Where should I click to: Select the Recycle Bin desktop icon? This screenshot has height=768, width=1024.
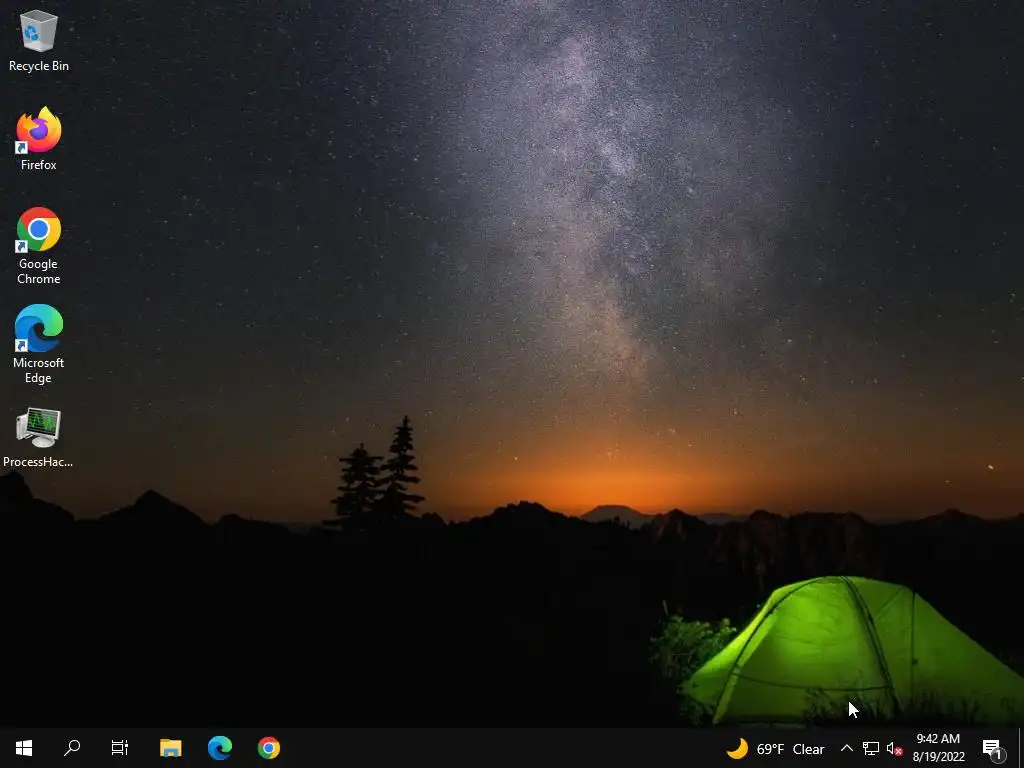click(x=39, y=40)
